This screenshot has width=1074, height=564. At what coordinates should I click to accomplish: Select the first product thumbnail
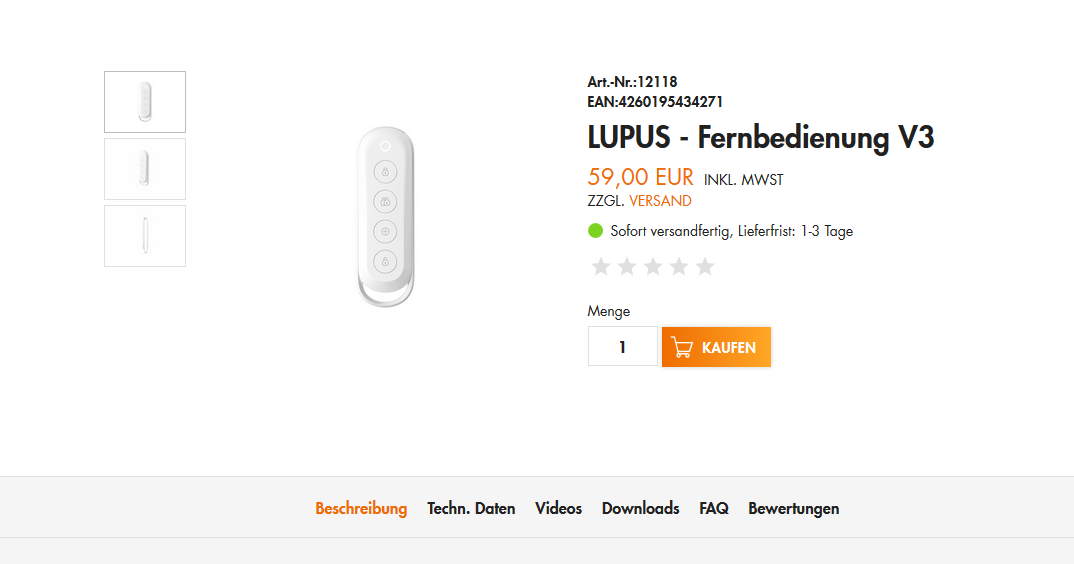145,102
